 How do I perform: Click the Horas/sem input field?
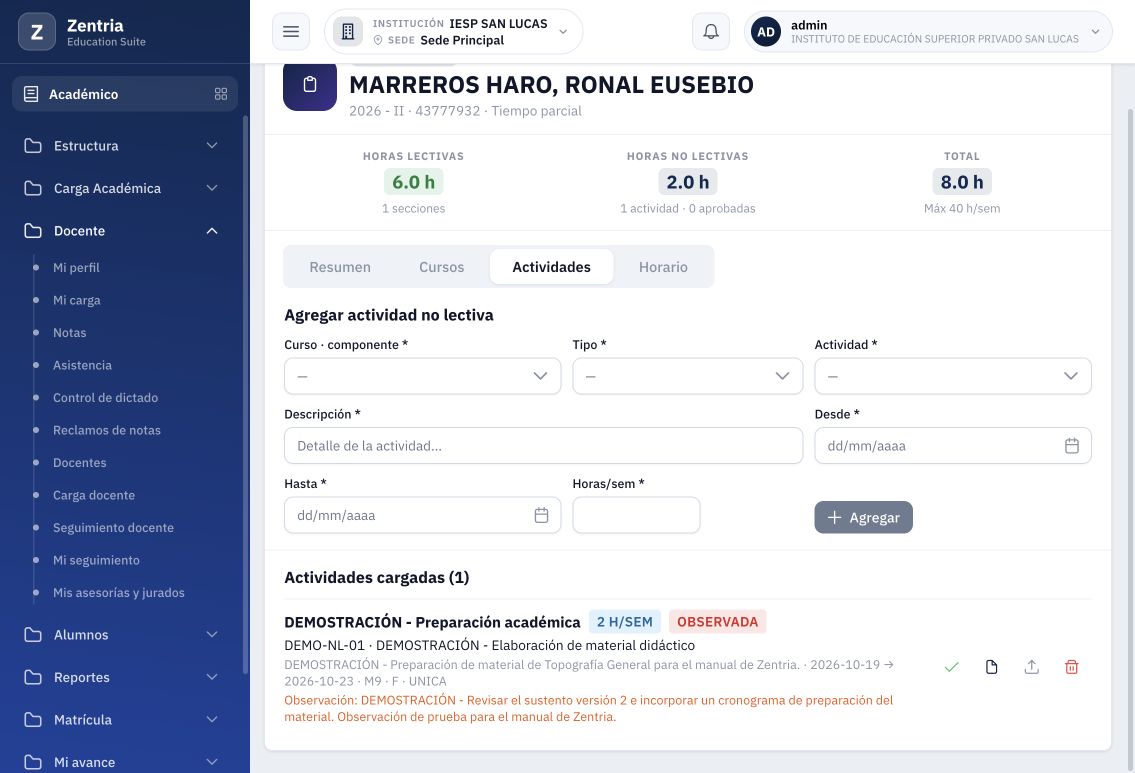click(x=636, y=515)
